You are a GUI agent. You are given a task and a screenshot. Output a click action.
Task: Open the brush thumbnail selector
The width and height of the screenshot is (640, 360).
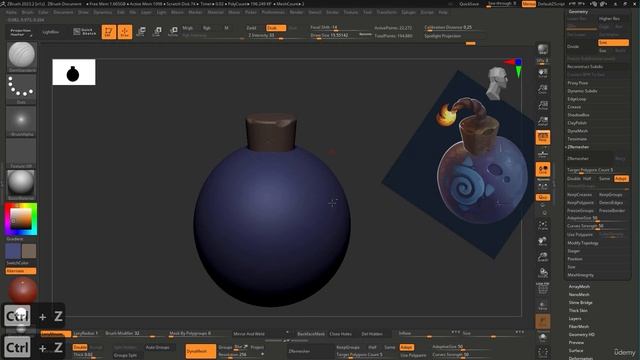(21, 57)
